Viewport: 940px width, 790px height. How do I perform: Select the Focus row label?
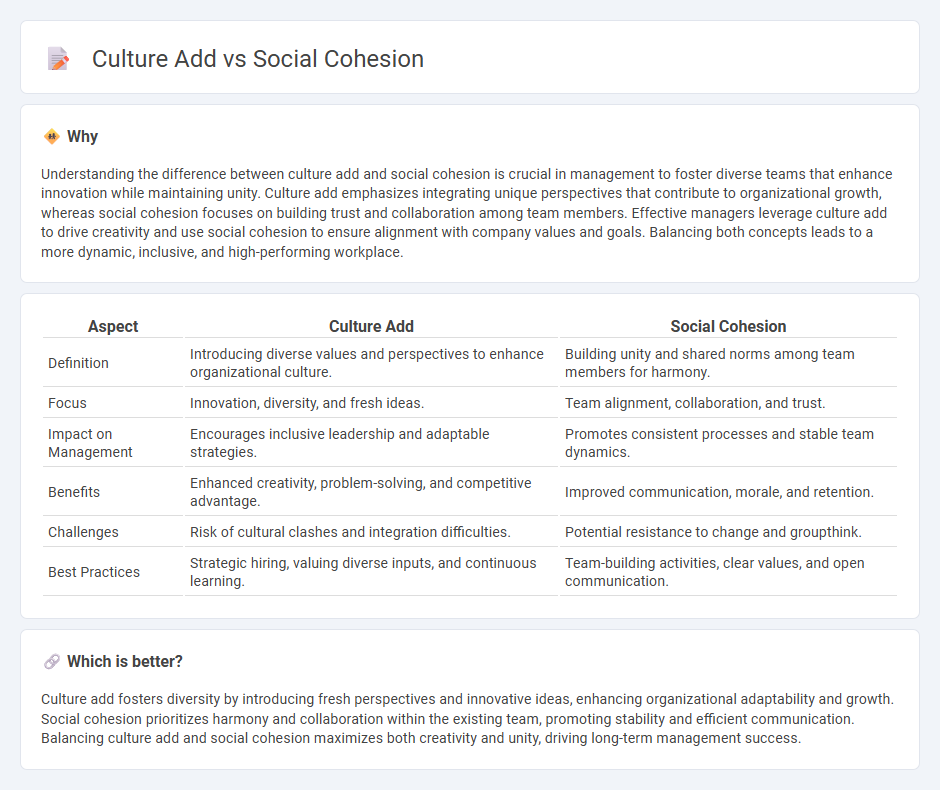pos(67,403)
